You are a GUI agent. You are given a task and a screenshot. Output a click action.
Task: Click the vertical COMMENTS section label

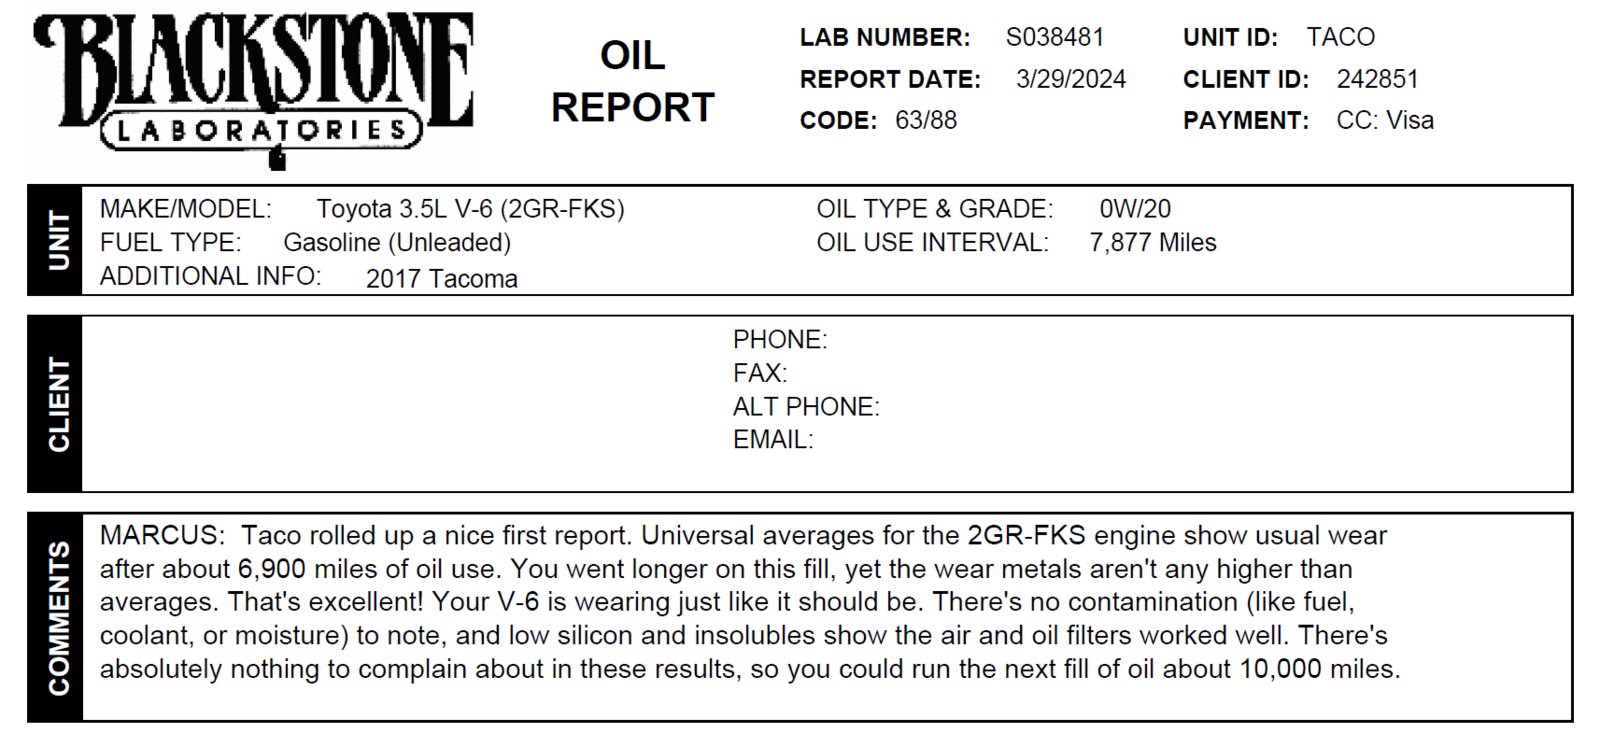click(x=58, y=617)
